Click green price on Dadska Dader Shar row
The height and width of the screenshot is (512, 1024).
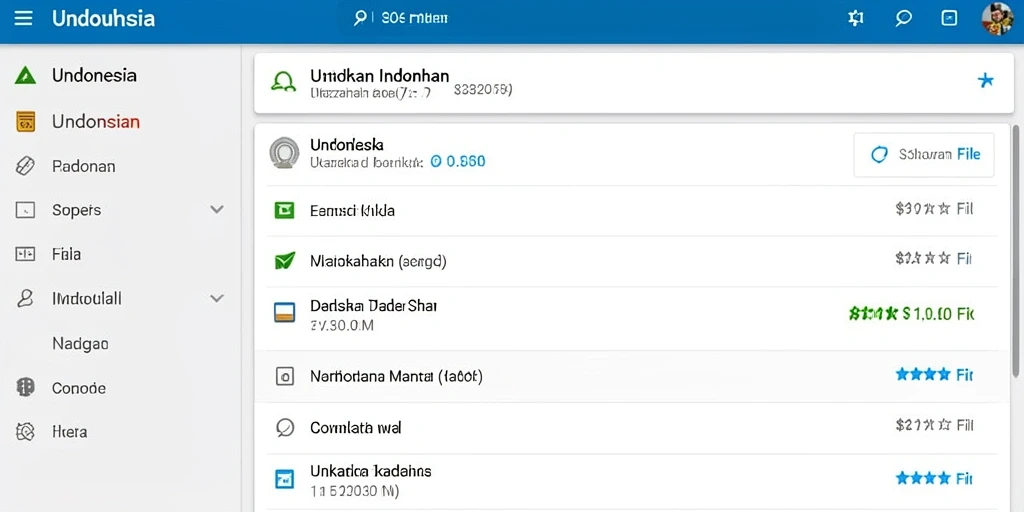coord(911,314)
